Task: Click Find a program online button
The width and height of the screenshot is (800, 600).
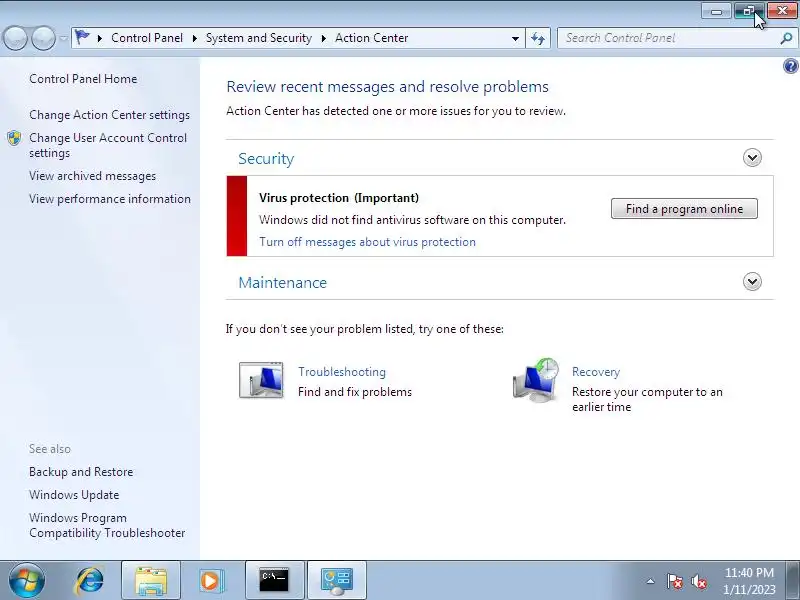Action: [684, 209]
